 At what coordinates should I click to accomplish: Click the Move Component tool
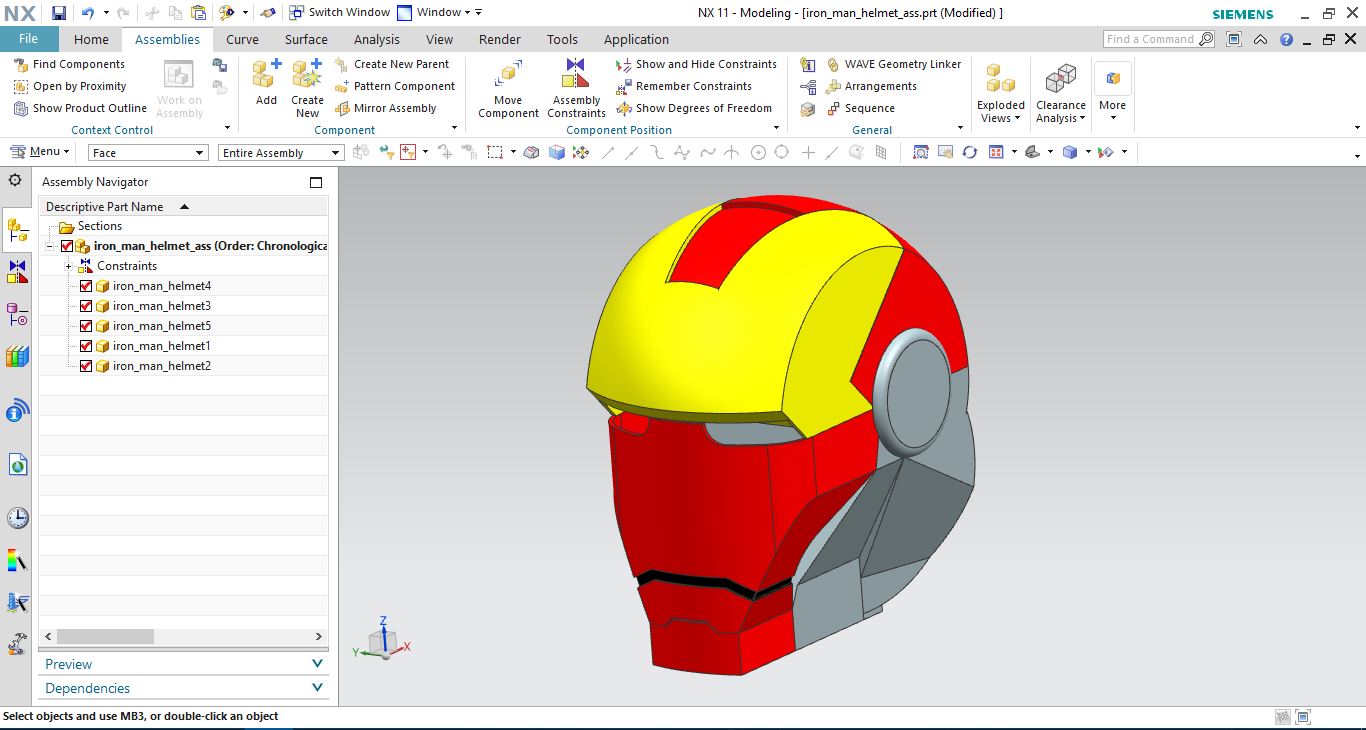coord(508,88)
